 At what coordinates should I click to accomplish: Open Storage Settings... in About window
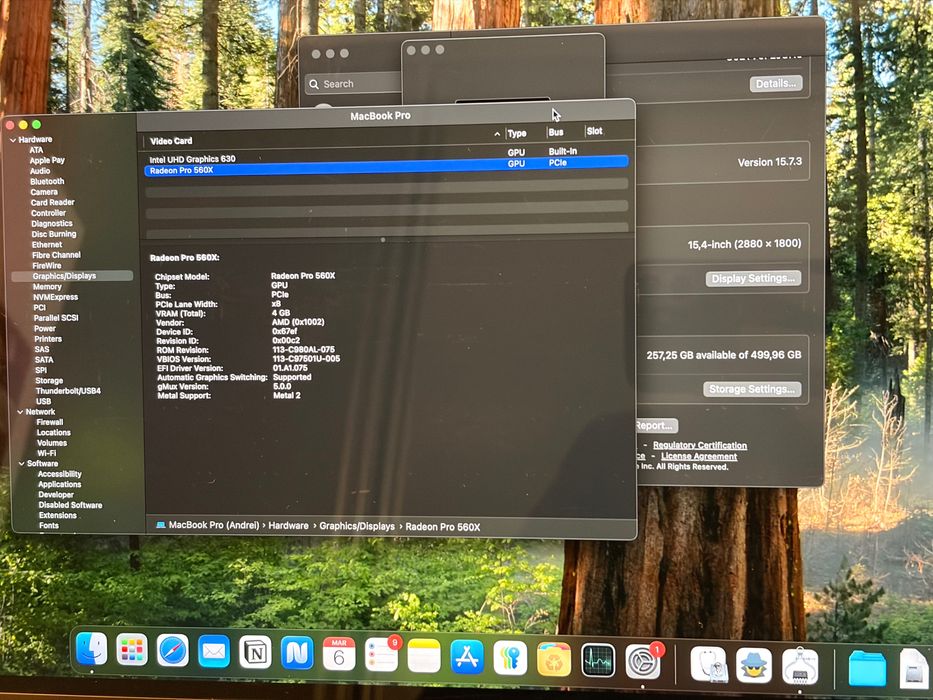tap(752, 389)
